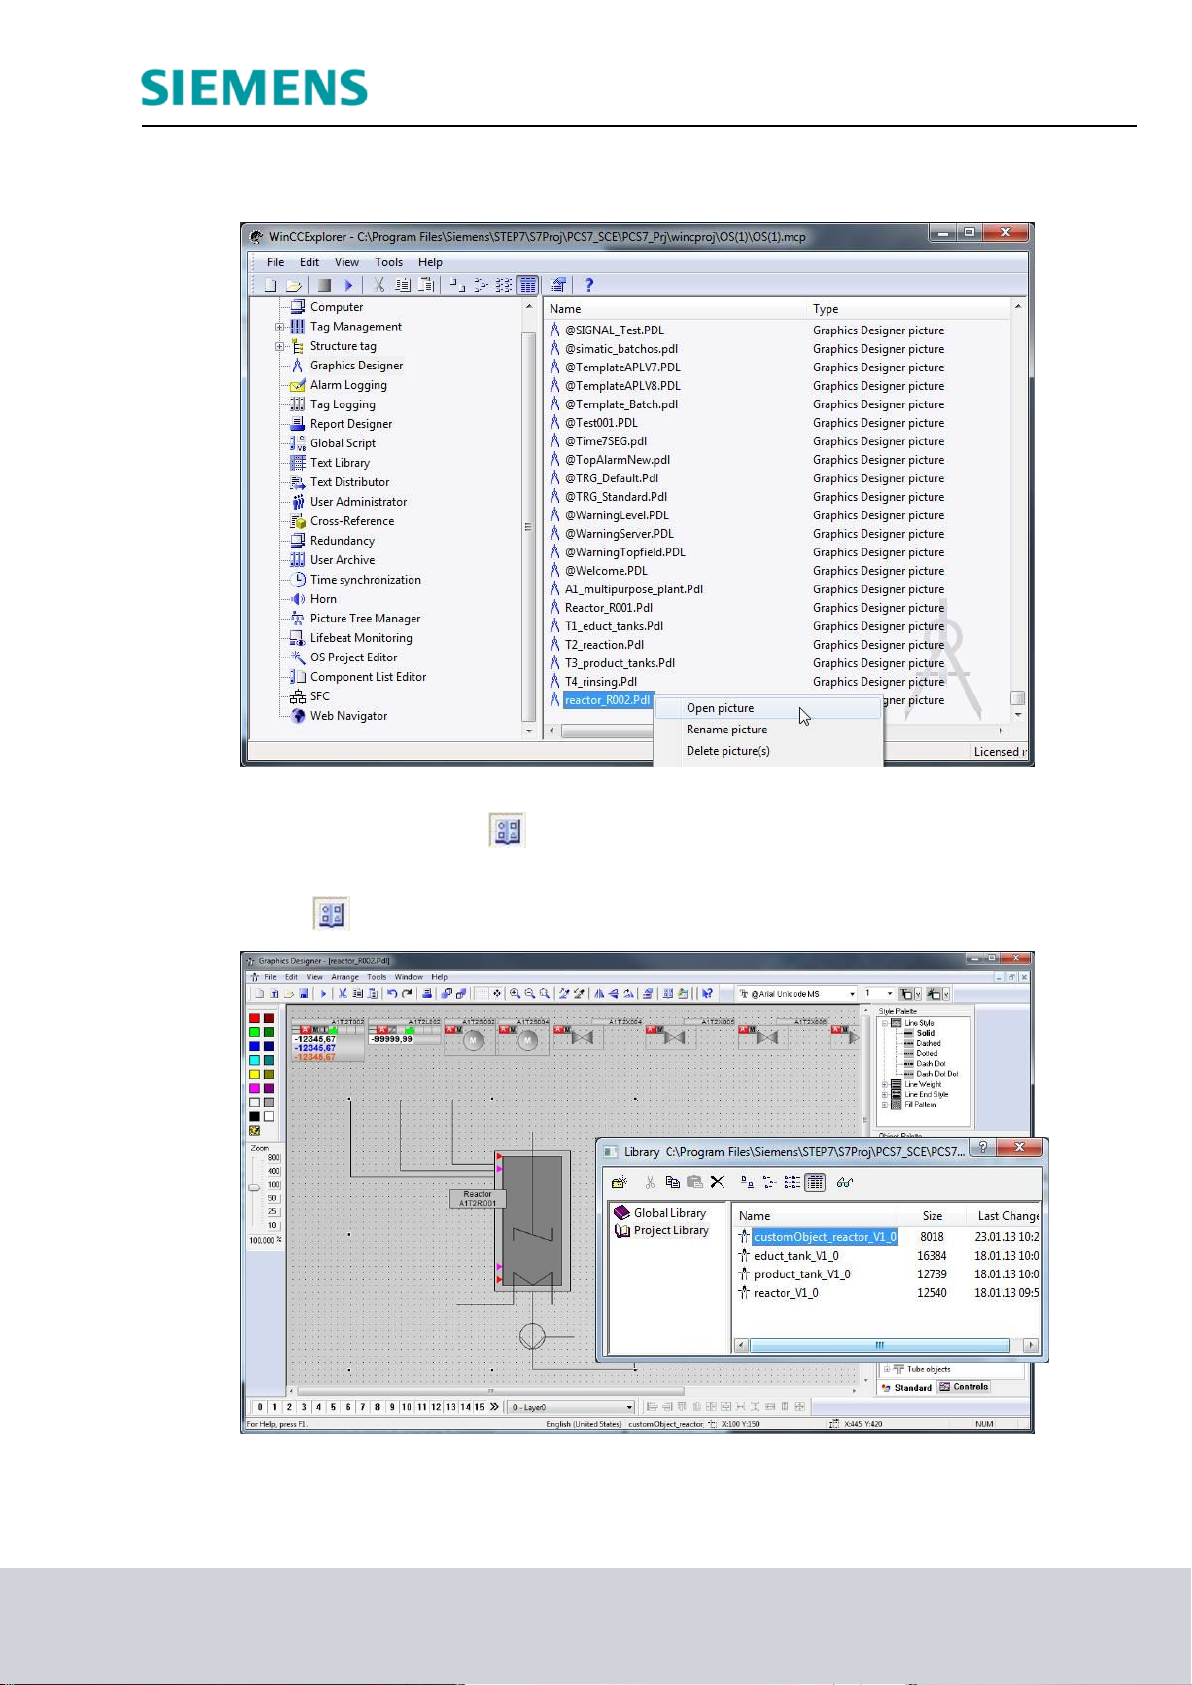This screenshot has height=1685, width=1192.
Task: Select Reactor_R001.Pdl in the picture list
Action: coord(608,608)
